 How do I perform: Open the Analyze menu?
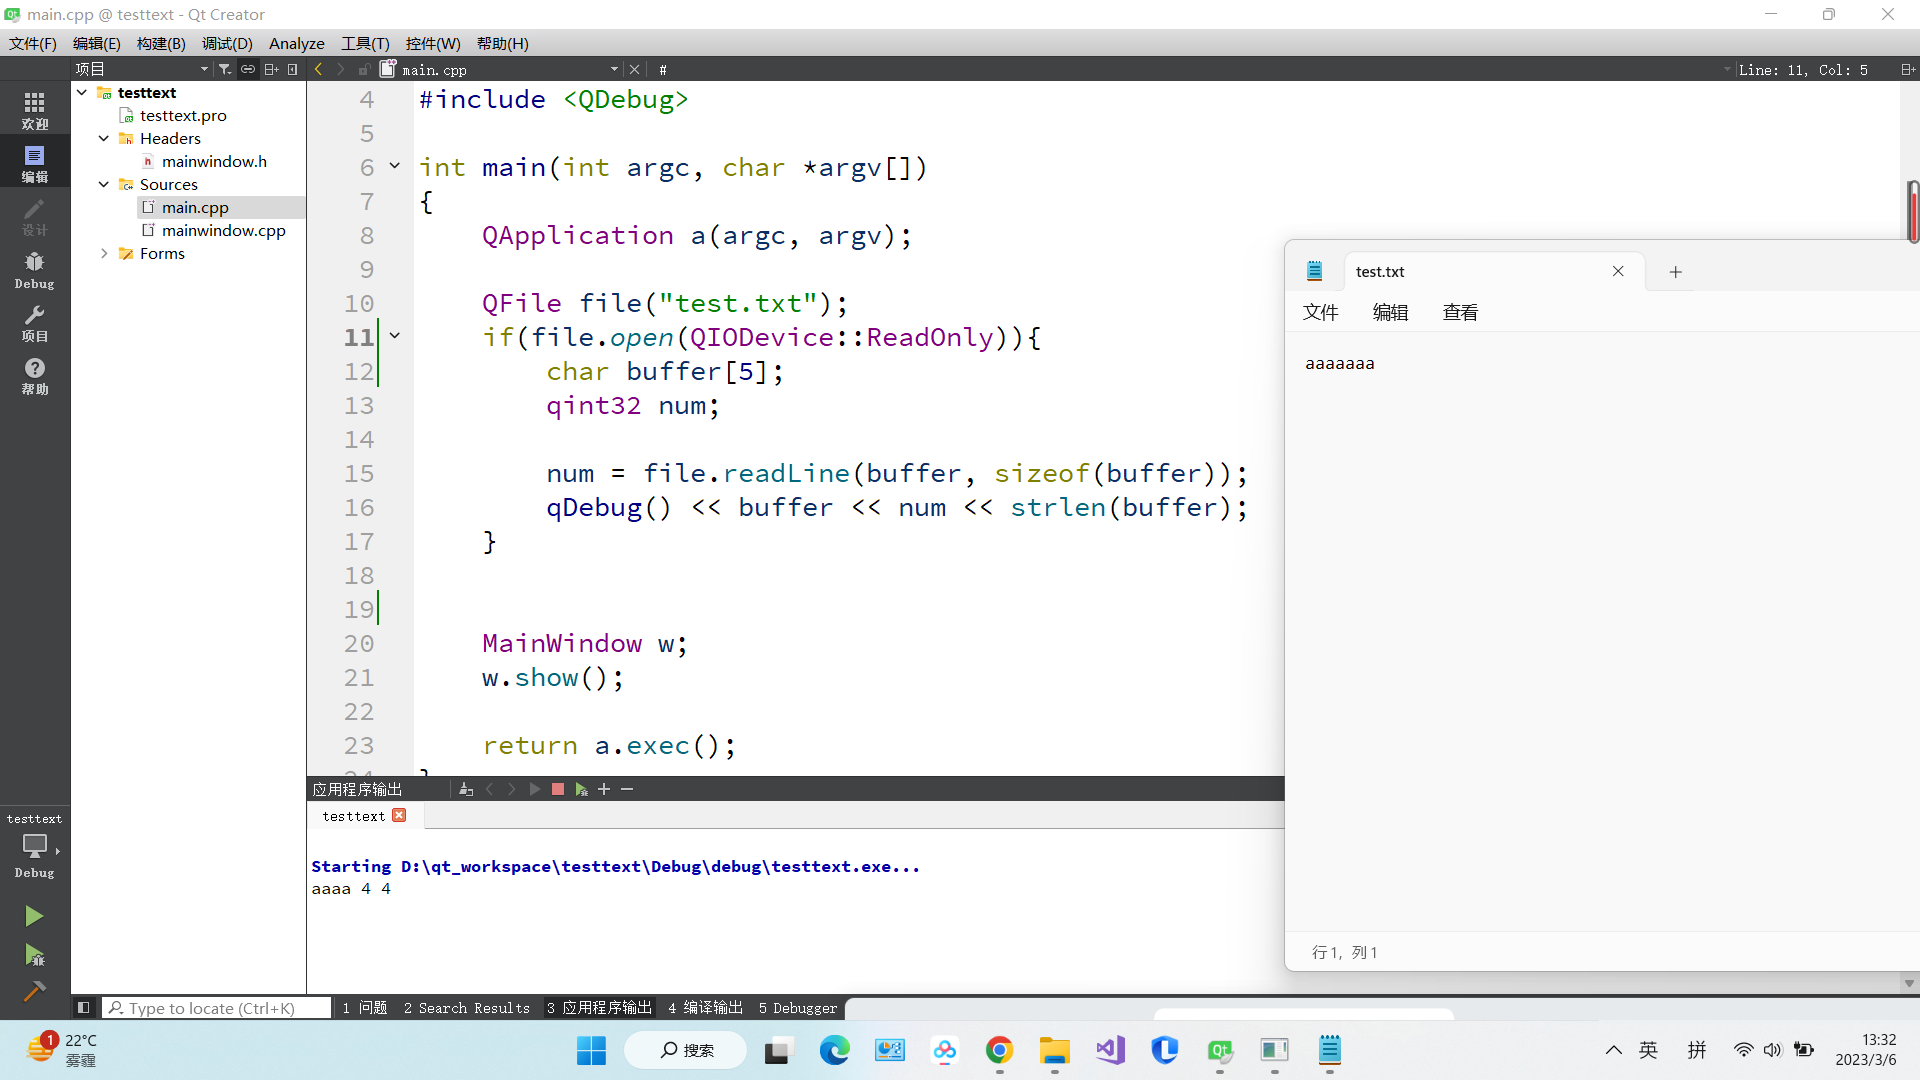tap(296, 43)
